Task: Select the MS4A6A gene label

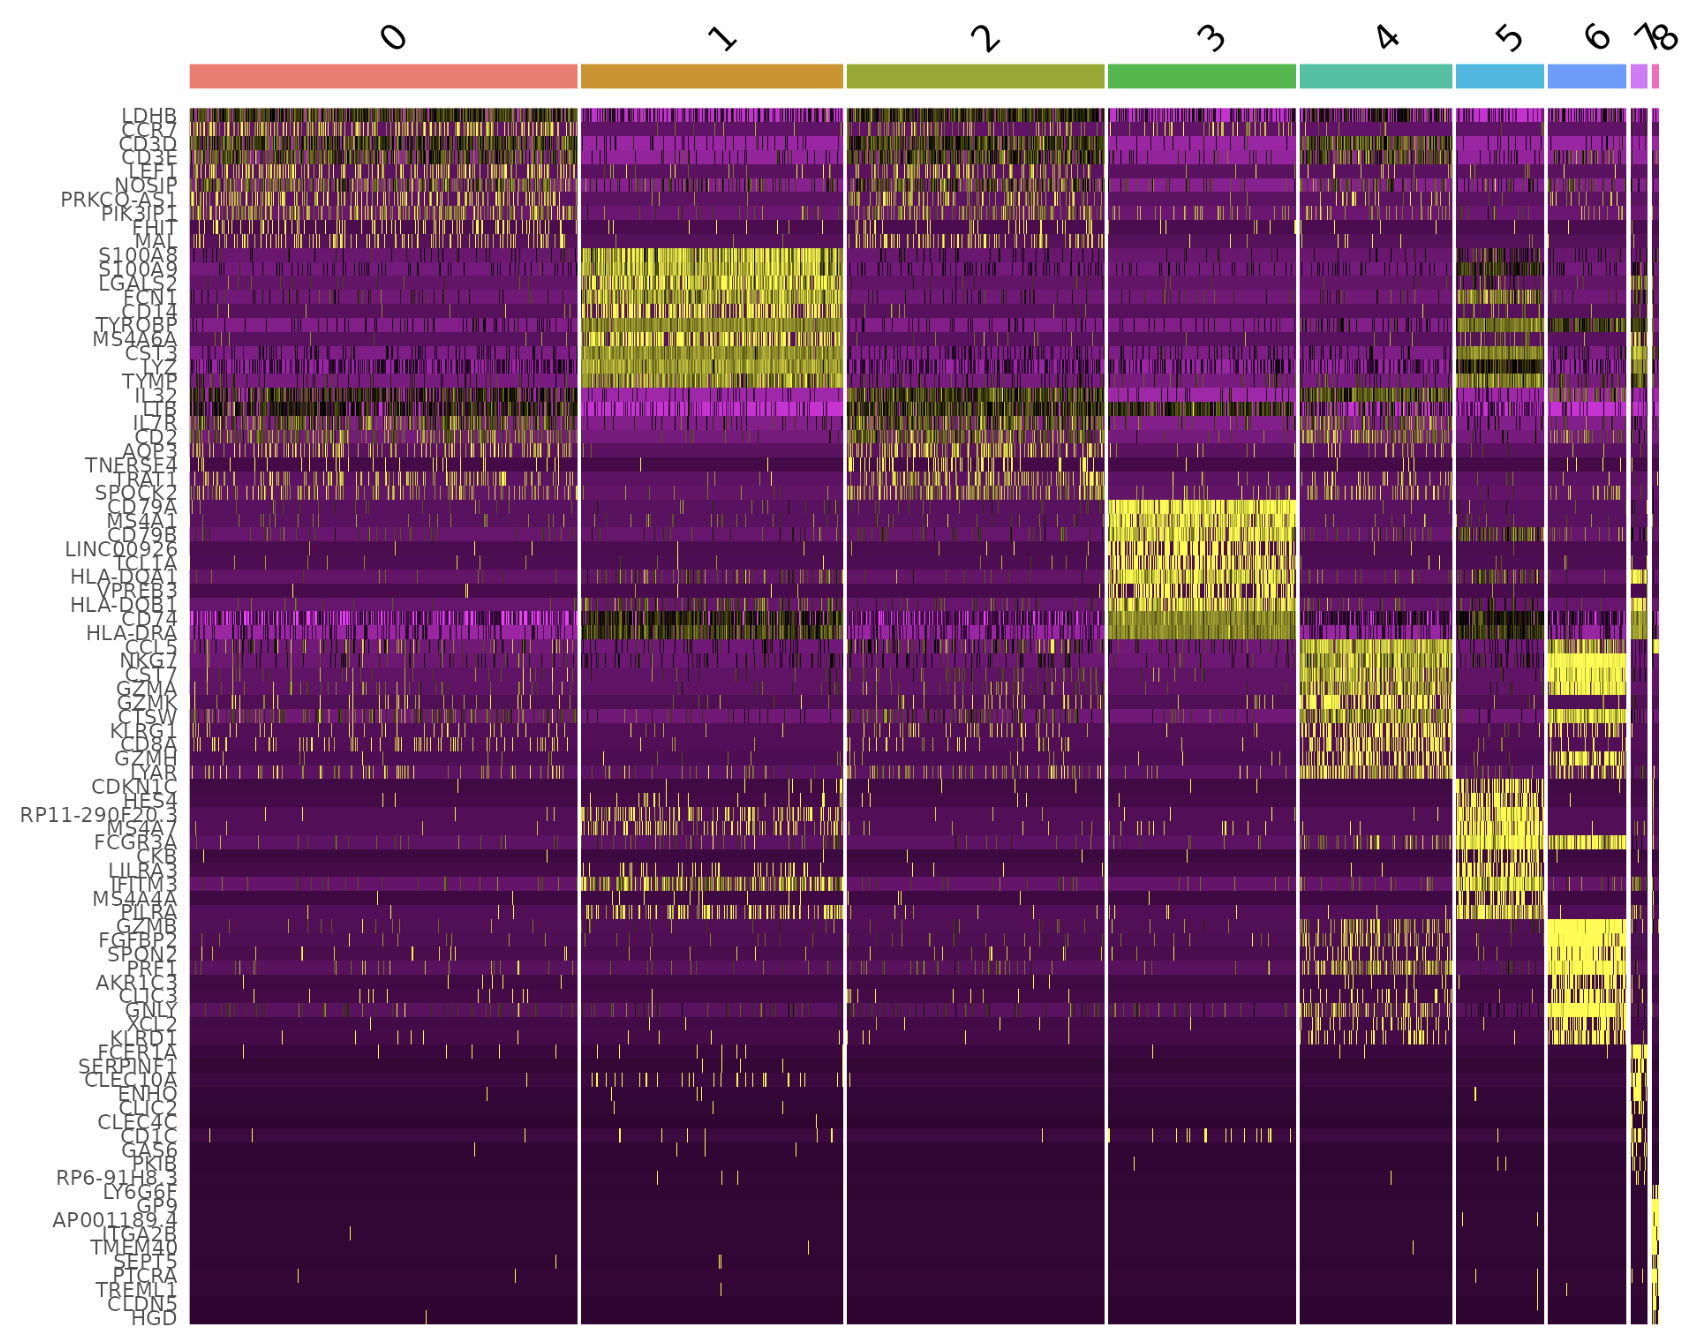Action: (135, 340)
